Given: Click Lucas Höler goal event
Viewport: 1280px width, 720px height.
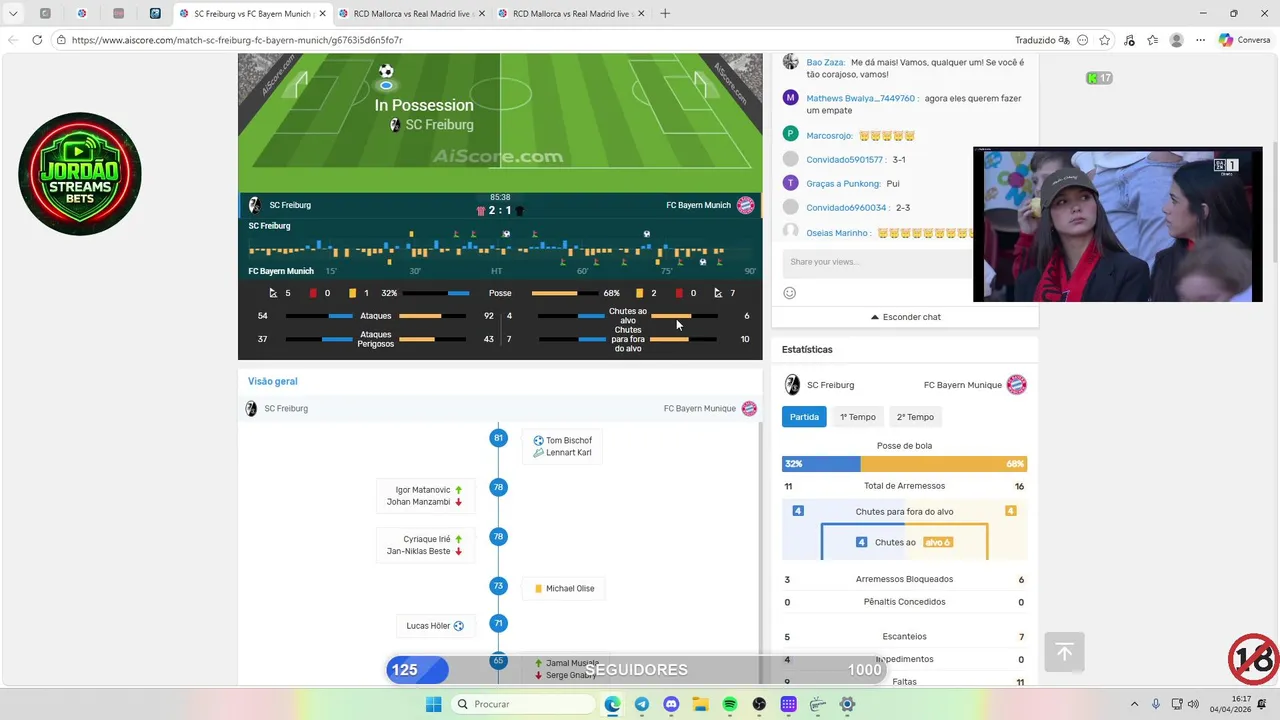Looking at the screenshot, I should click(435, 626).
